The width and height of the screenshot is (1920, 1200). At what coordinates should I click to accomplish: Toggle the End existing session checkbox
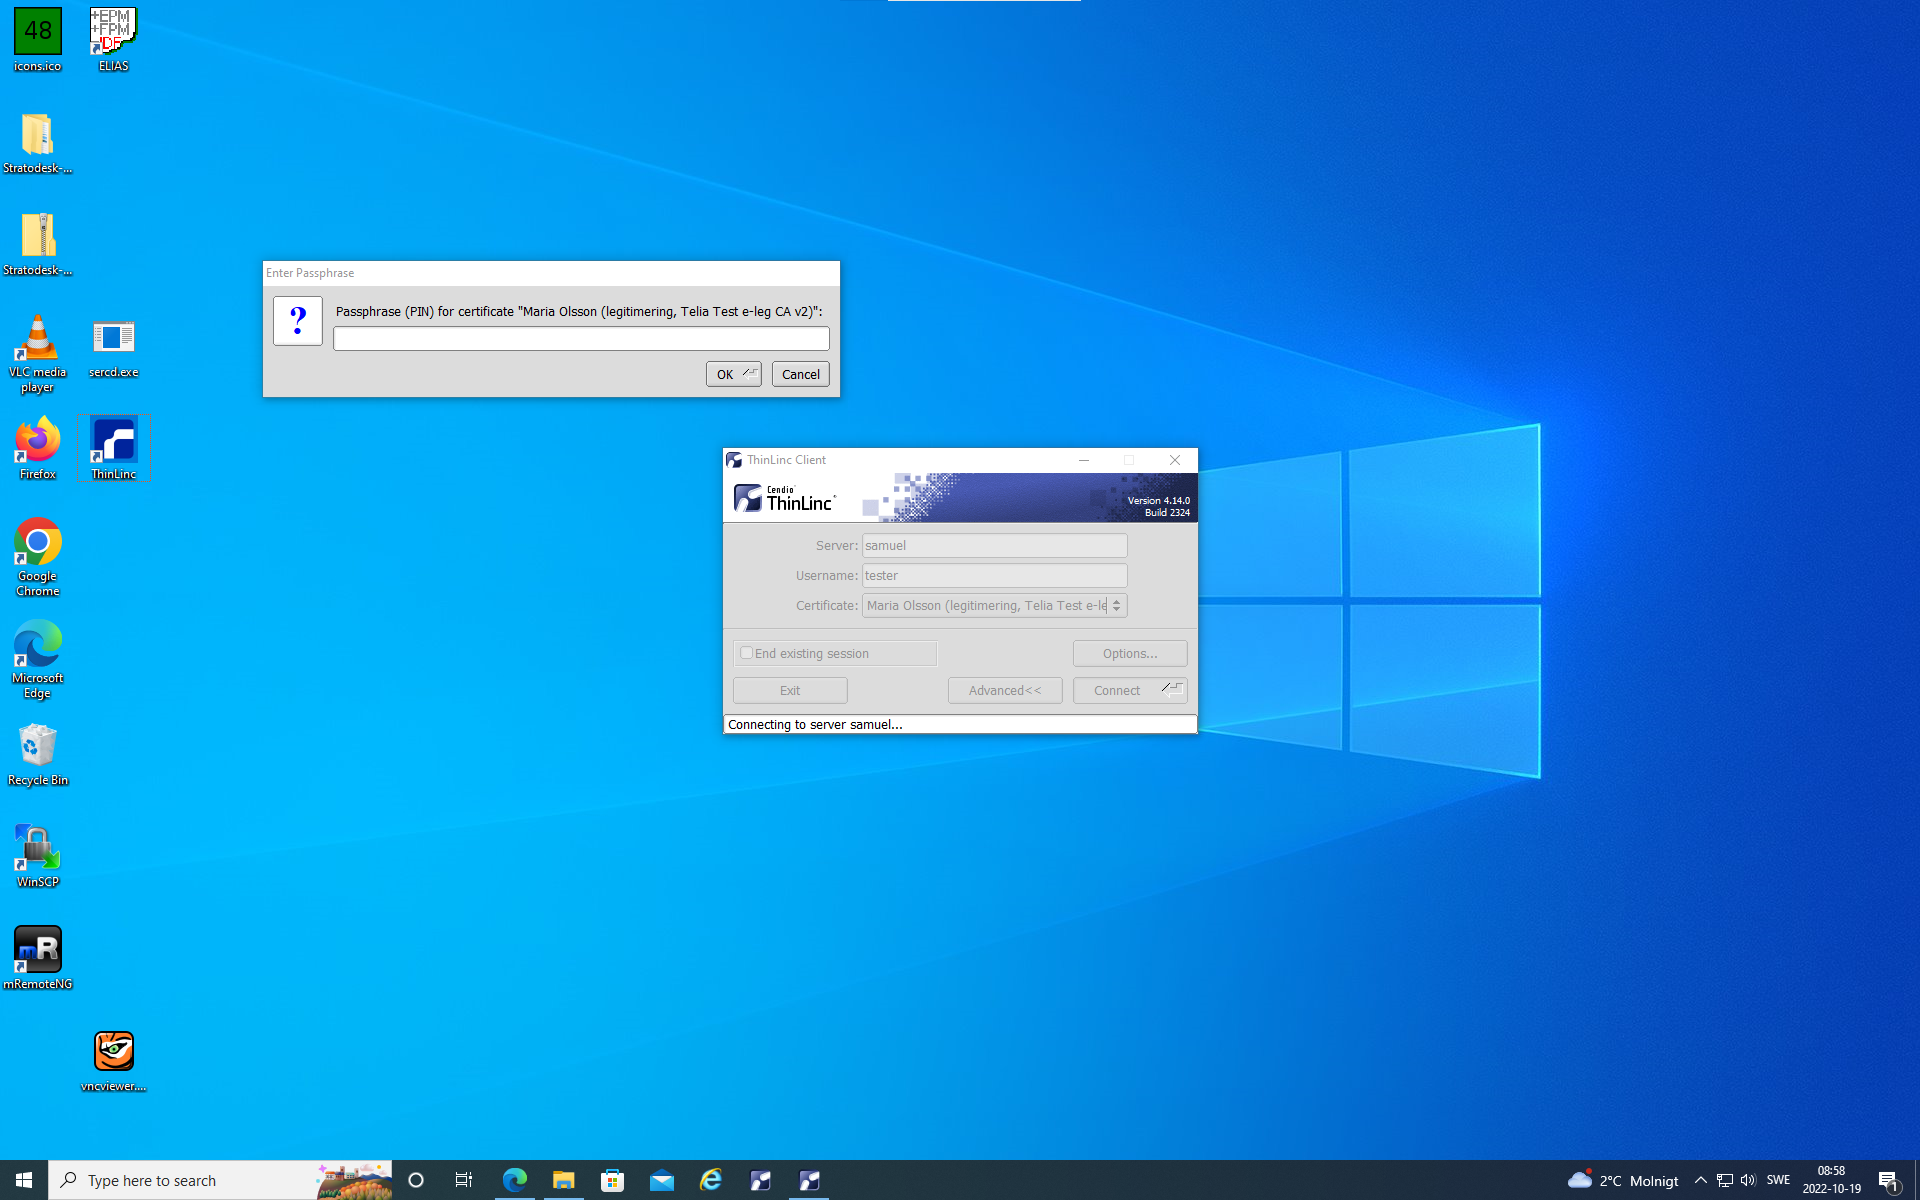pos(746,653)
